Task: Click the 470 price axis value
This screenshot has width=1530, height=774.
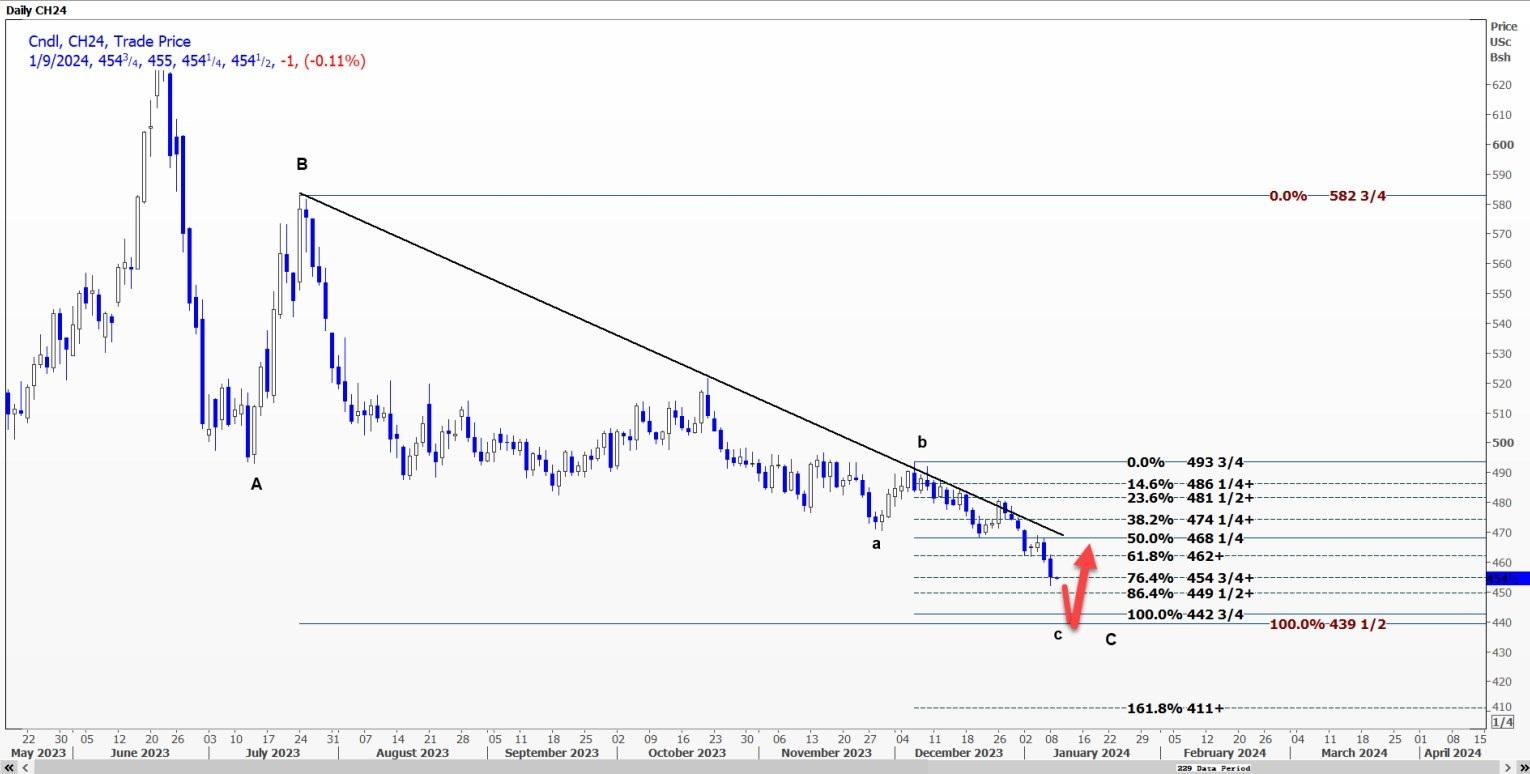Action: click(x=1501, y=533)
